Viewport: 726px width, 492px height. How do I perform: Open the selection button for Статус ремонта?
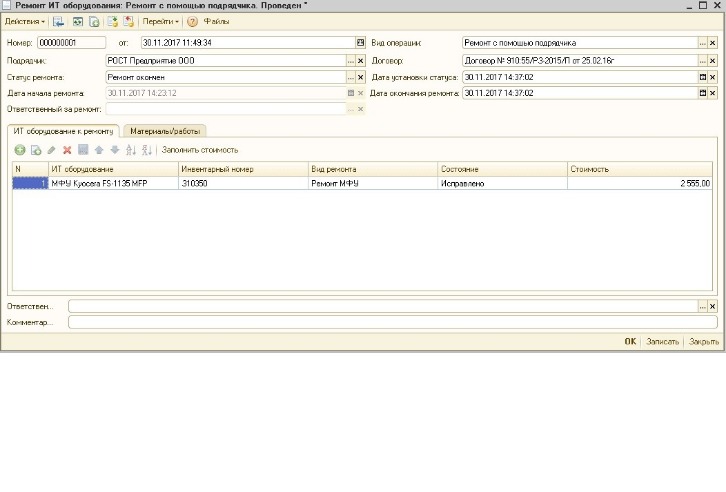point(350,77)
